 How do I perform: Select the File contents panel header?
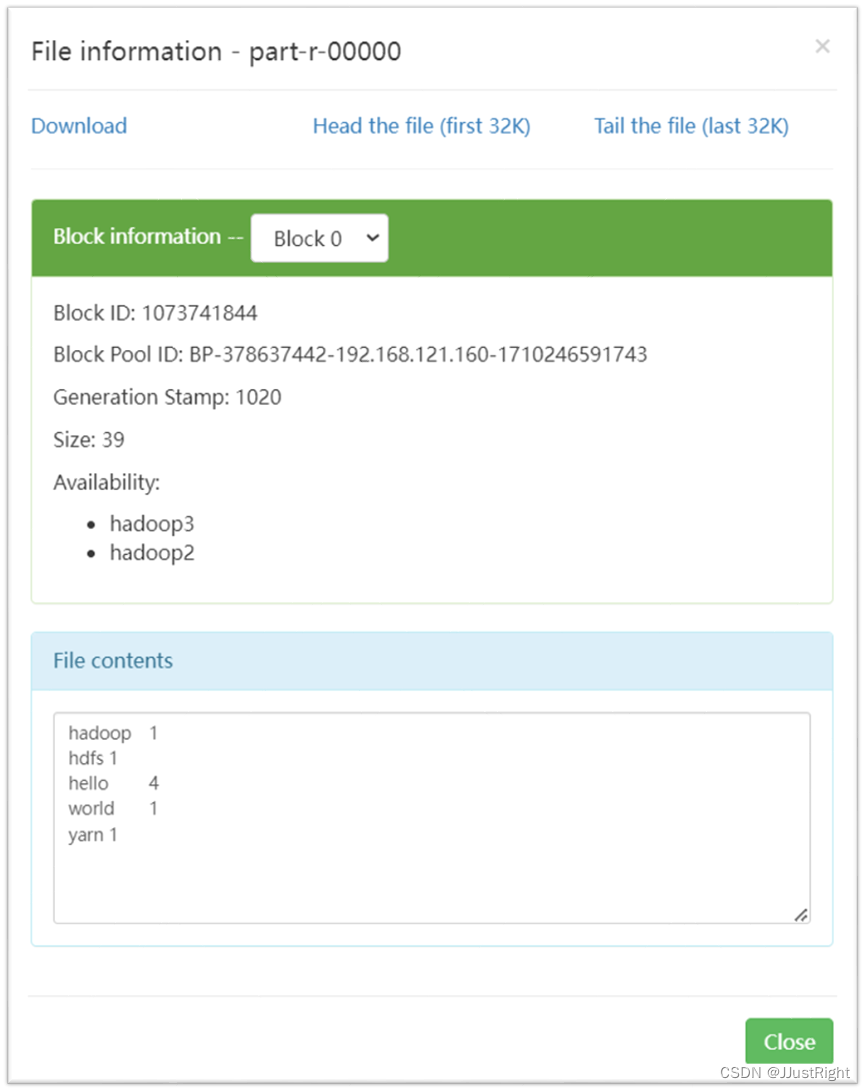coord(432,661)
